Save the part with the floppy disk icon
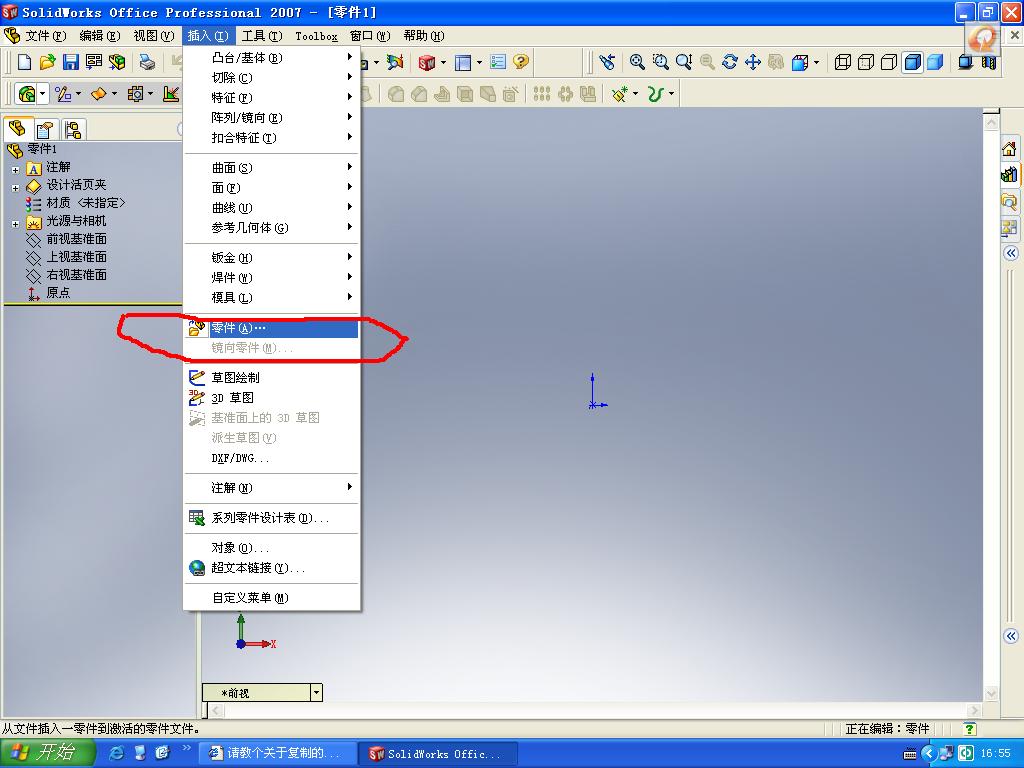The image size is (1024, 768). coord(71,62)
